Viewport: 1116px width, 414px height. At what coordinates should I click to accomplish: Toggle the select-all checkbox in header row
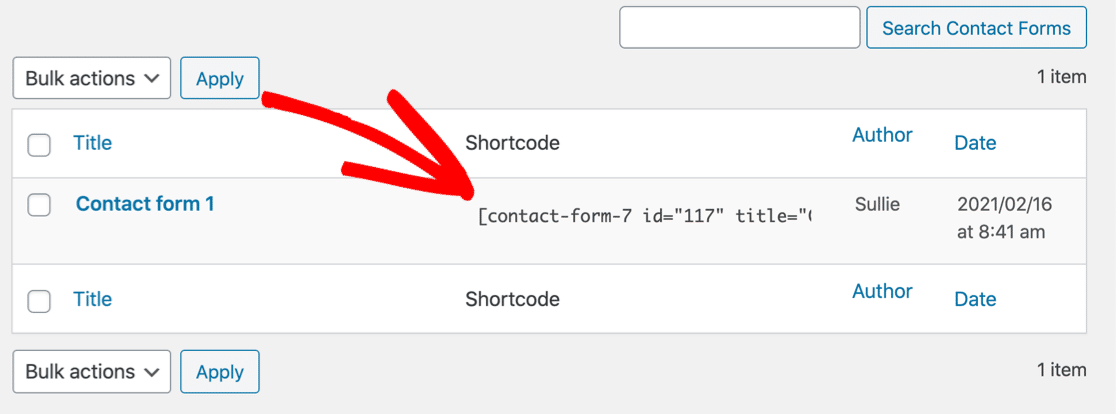tap(39, 145)
